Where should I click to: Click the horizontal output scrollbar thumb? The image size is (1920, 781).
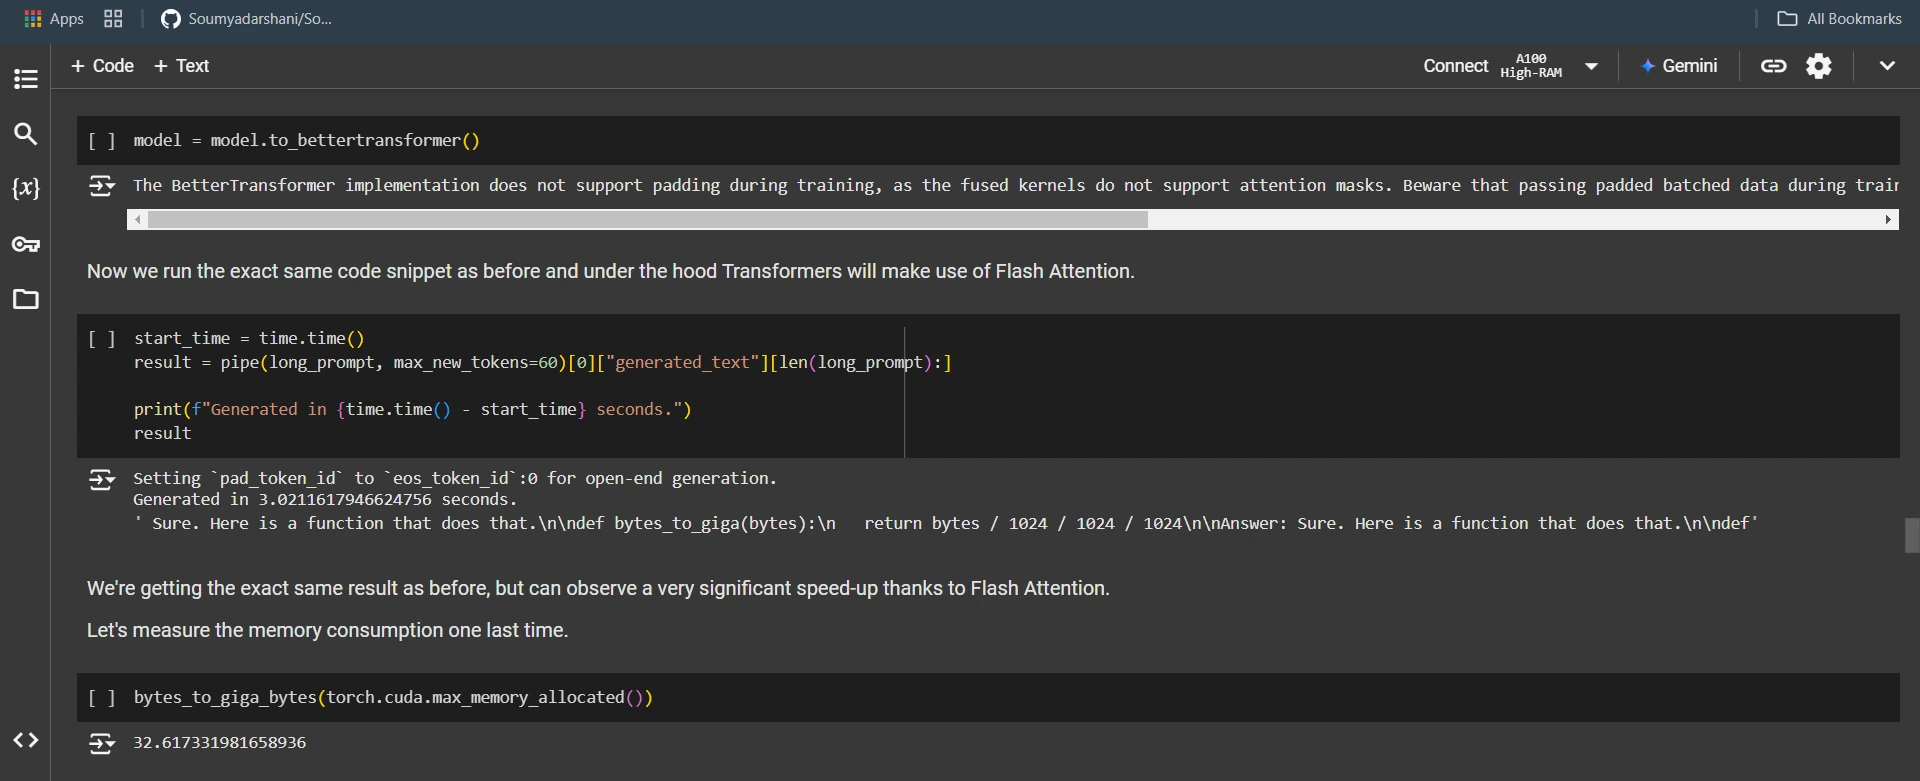[x=648, y=220]
